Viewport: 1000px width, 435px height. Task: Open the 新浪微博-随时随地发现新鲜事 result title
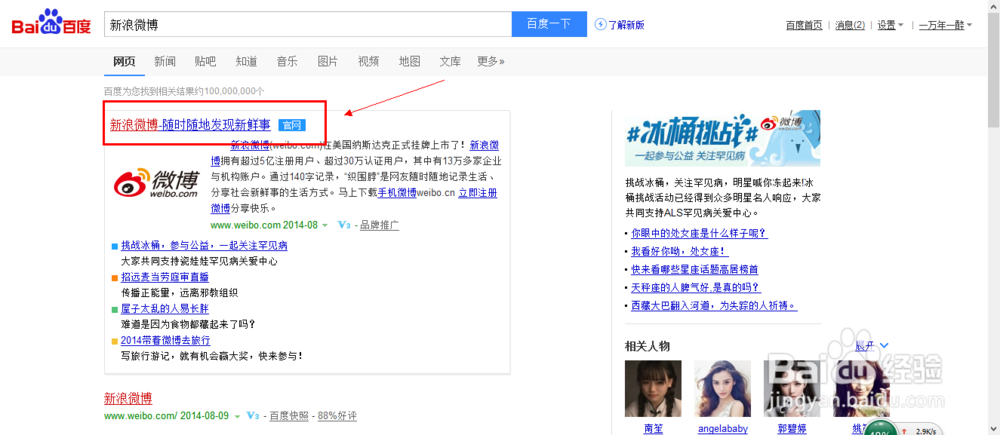coord(190,124)
